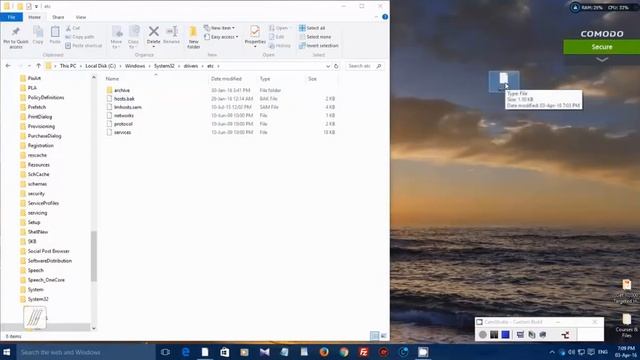Click the Cut command
This screenshot has height=360, width=640.
(73, 28)
